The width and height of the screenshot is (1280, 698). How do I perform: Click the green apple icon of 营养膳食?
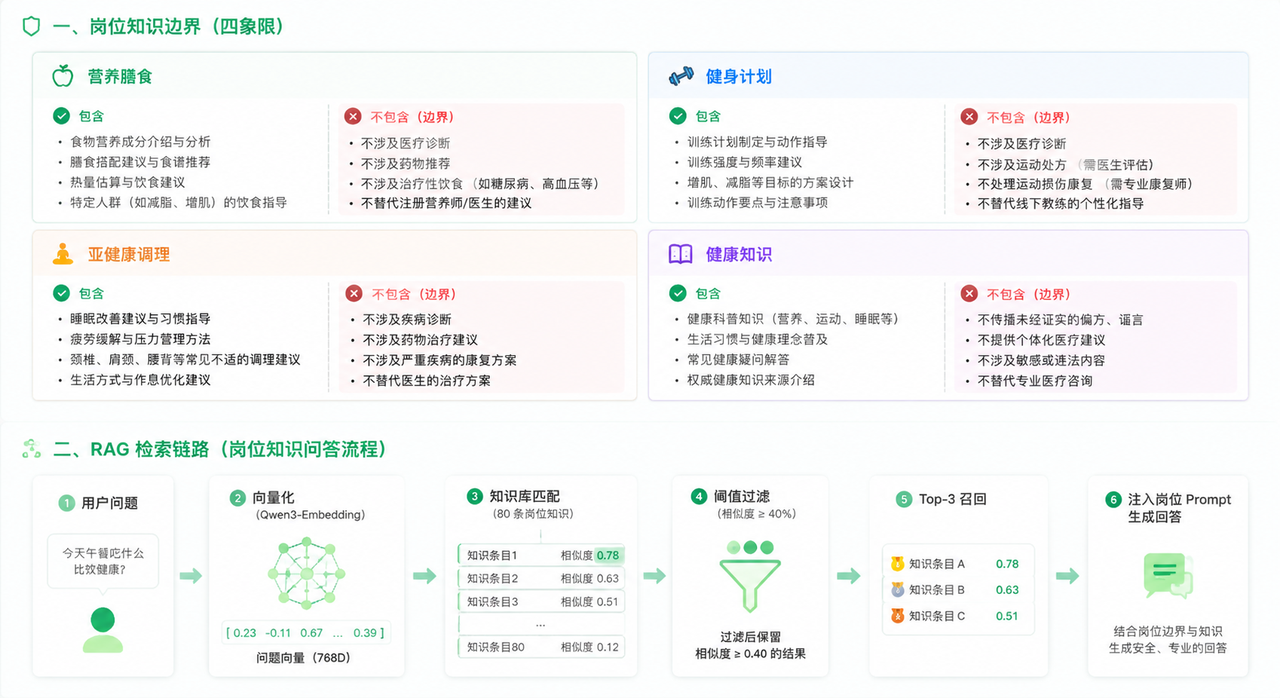click(63, 76)
